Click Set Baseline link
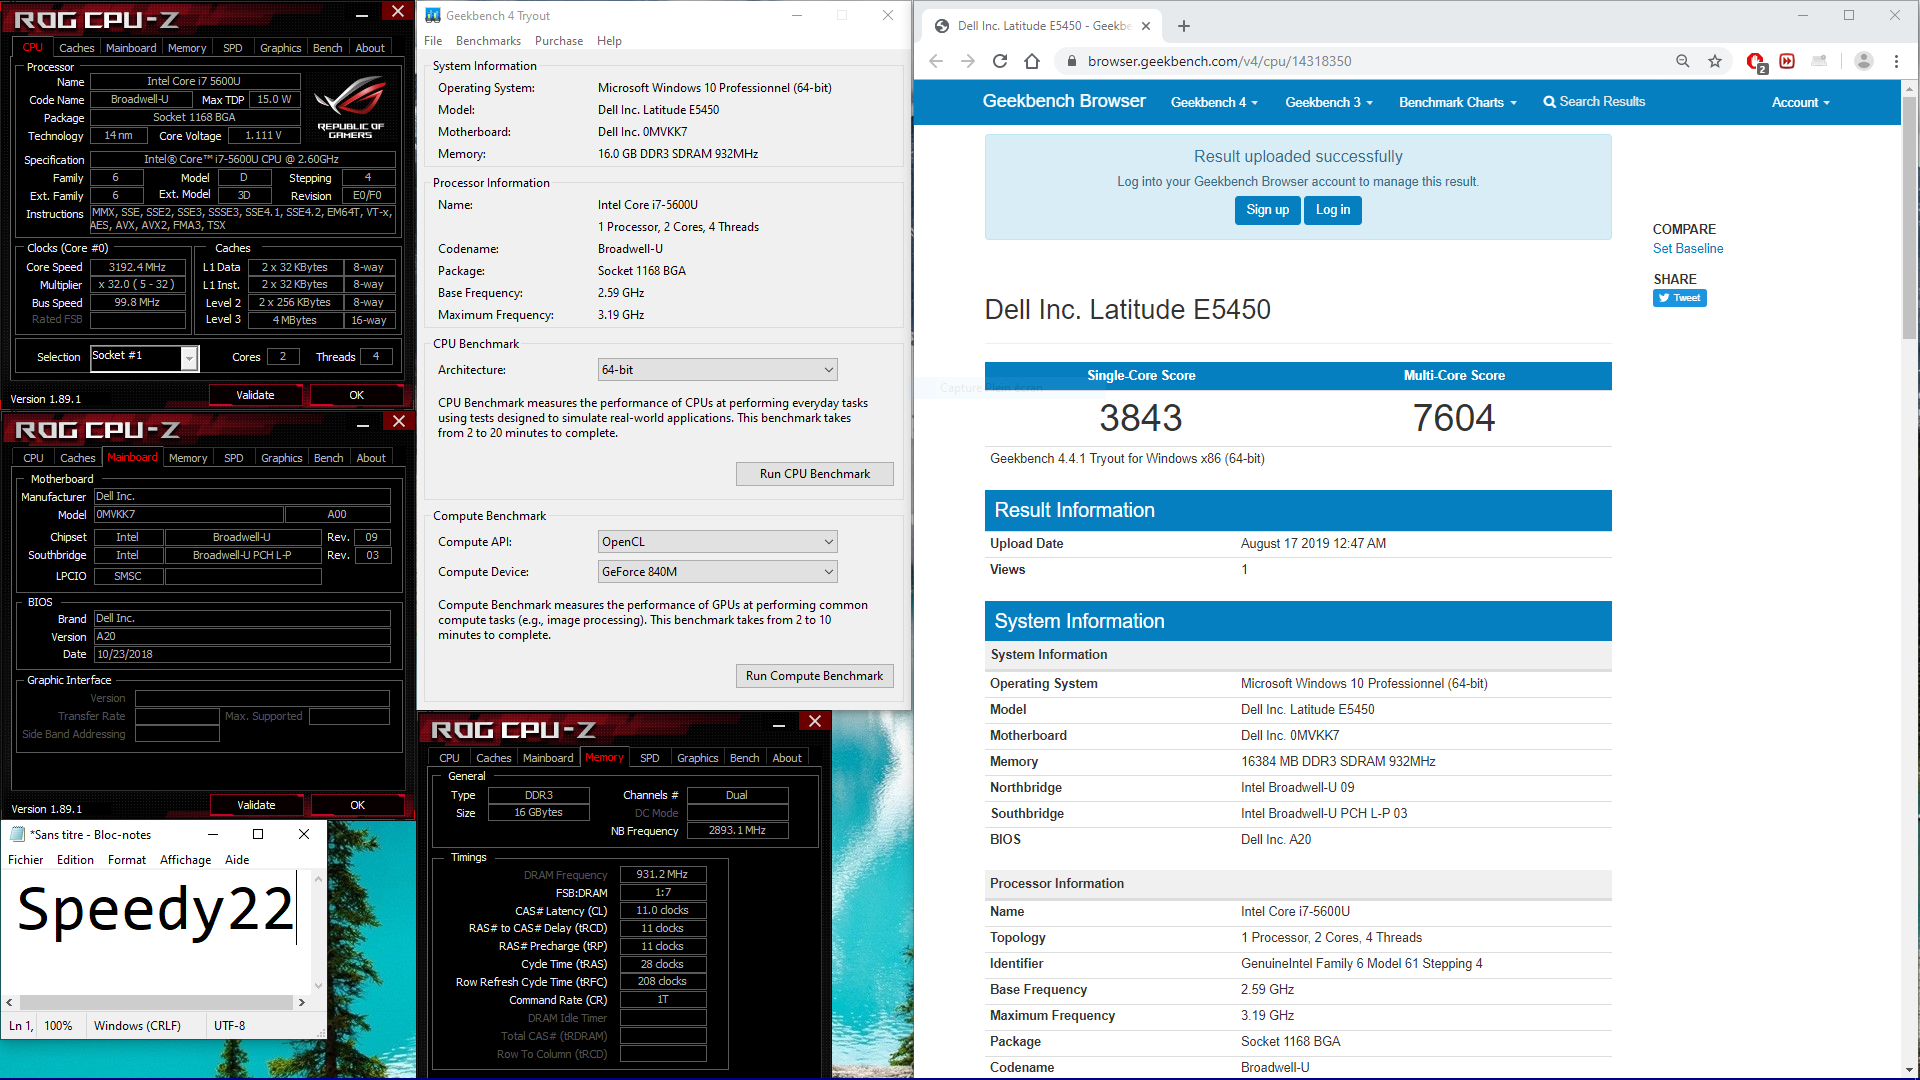 tap(1688, 249)
